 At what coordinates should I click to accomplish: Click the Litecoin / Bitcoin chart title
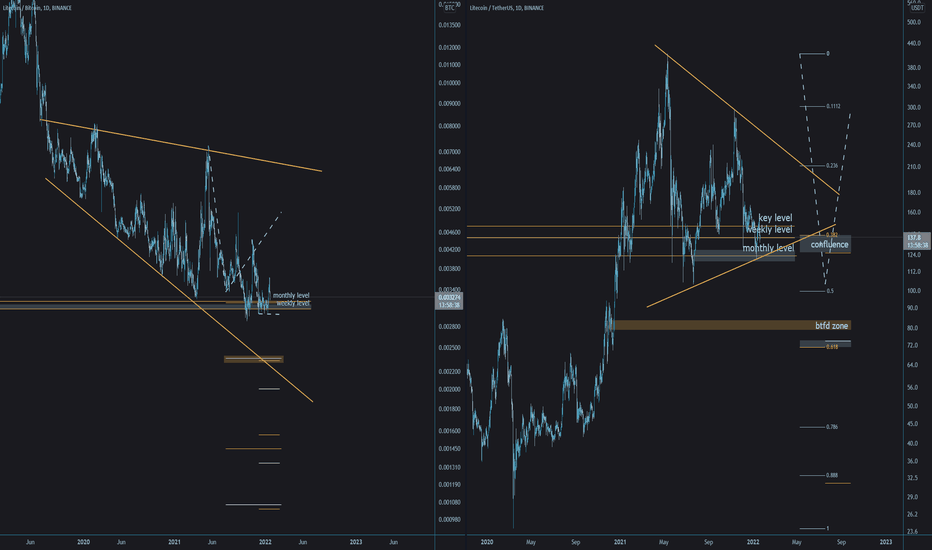(x=37, y=8)
